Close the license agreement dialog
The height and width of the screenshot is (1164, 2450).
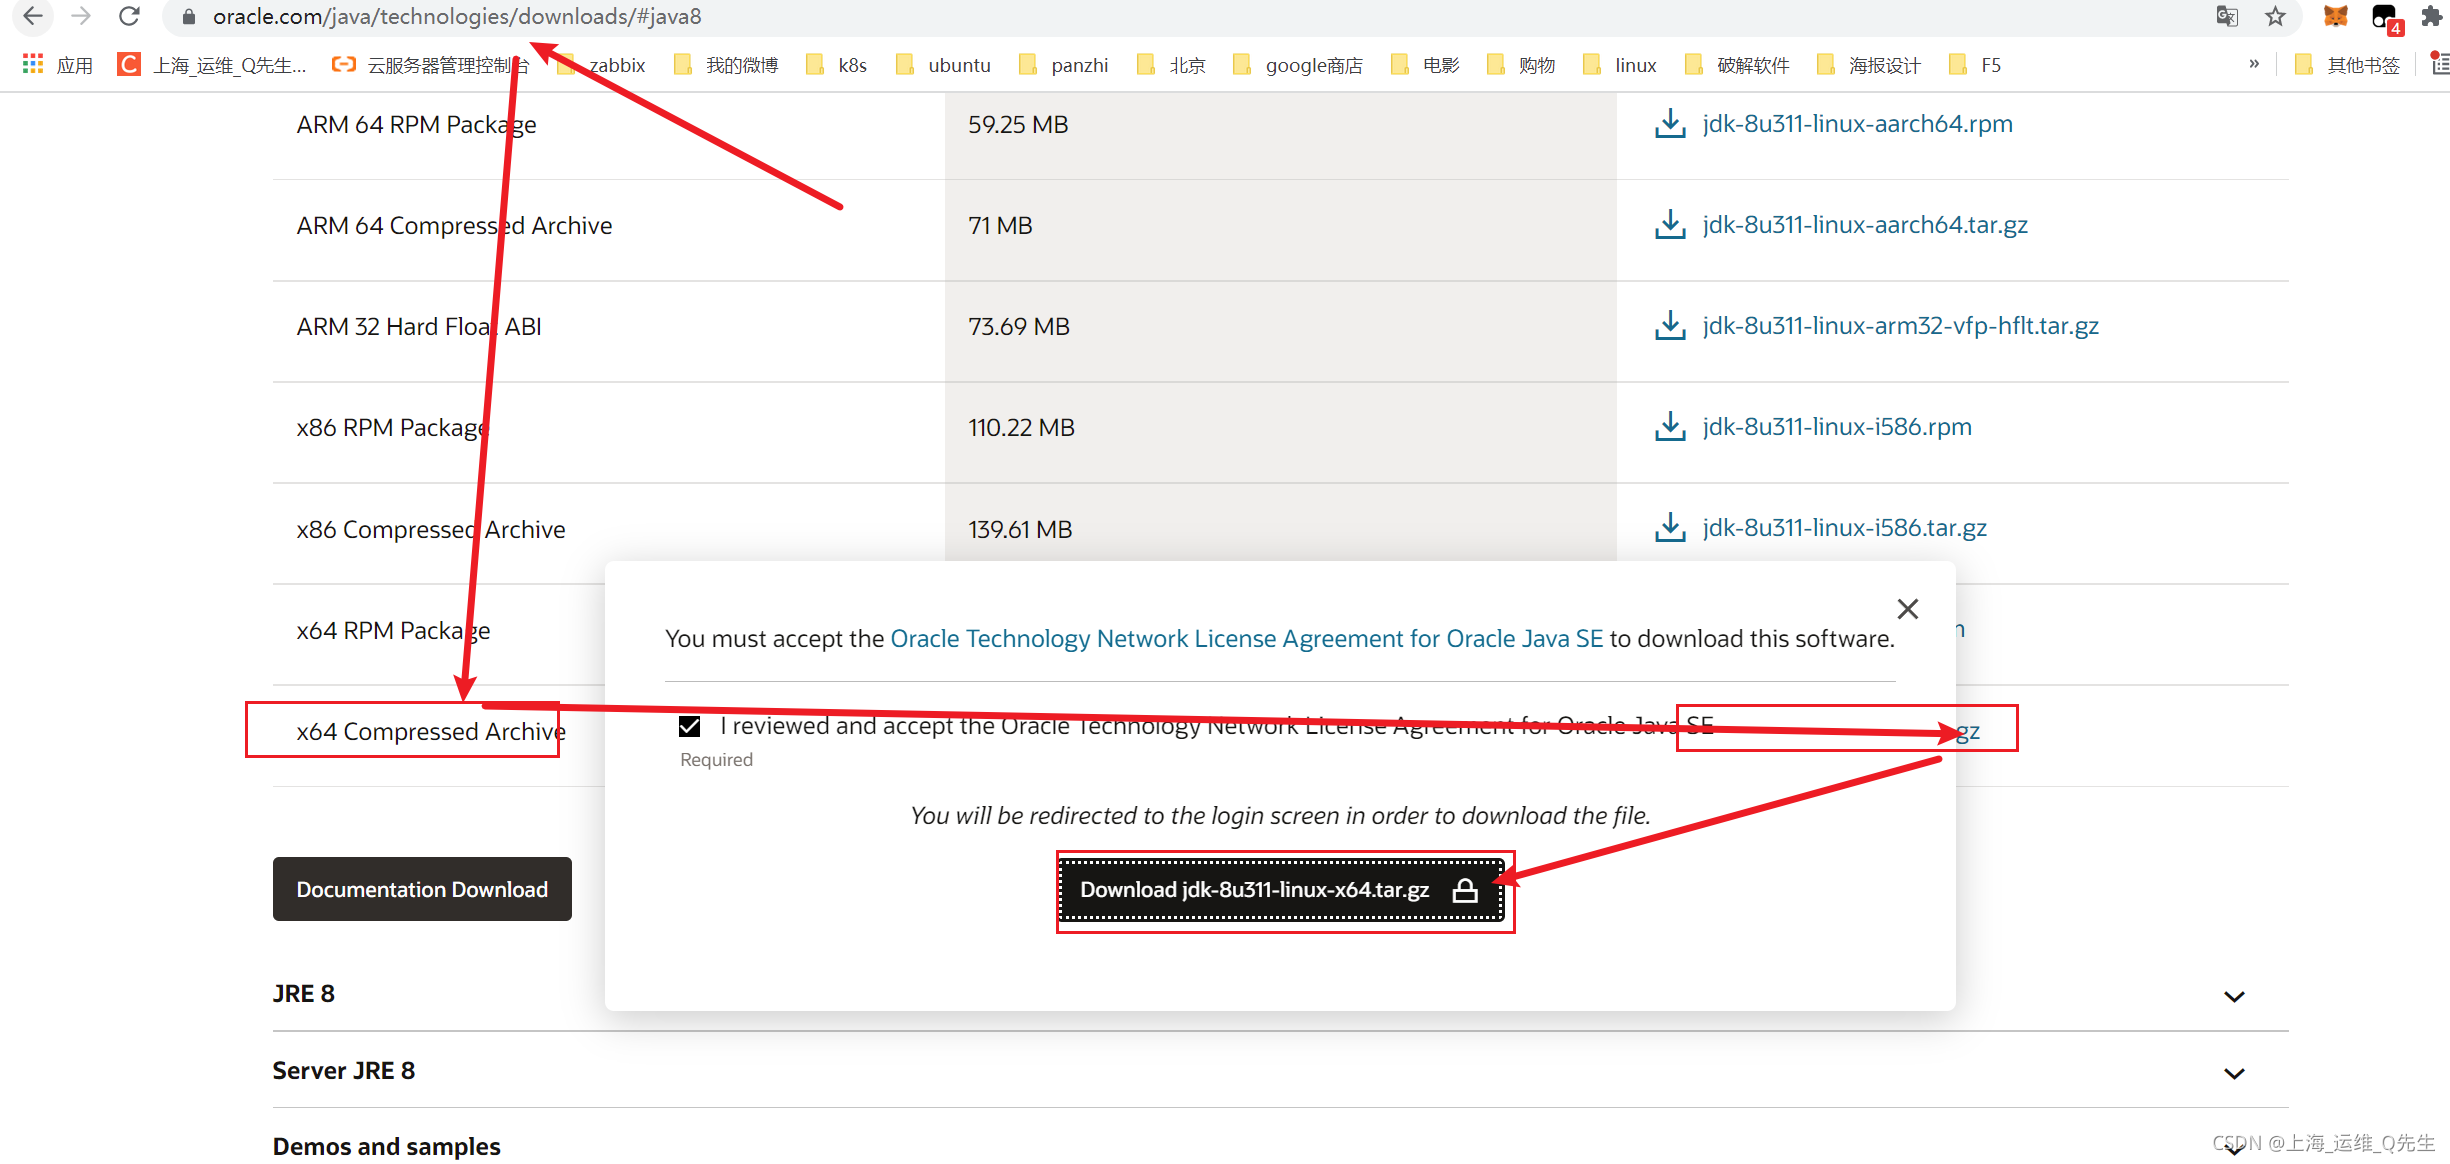tap(1907, 609)
